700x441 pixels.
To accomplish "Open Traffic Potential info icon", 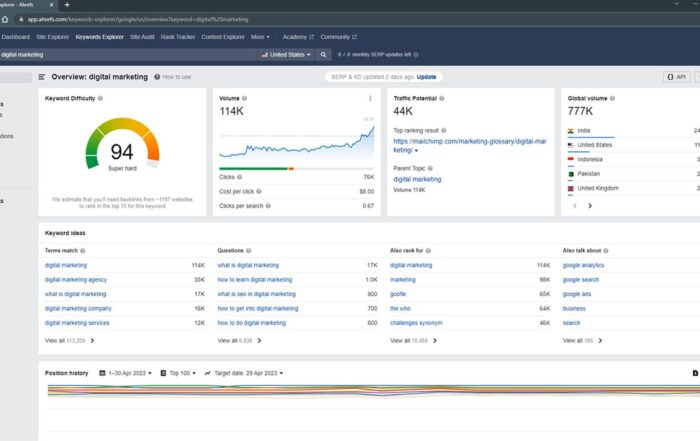I will click(442, 98).
